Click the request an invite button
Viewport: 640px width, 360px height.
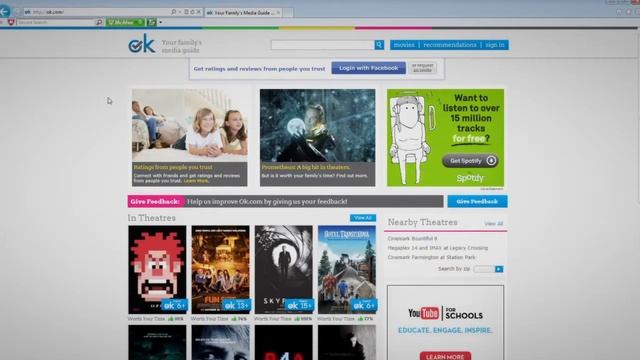[422, 68]
